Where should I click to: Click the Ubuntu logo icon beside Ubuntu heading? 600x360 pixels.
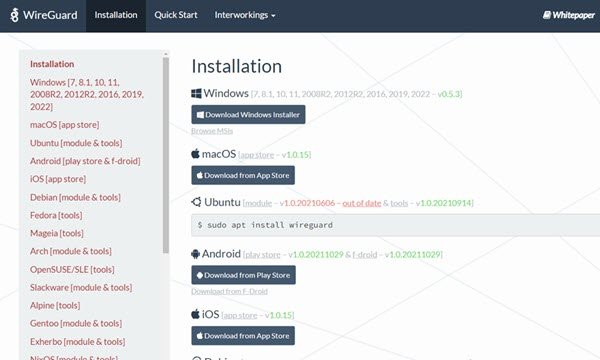coord(196,202)
